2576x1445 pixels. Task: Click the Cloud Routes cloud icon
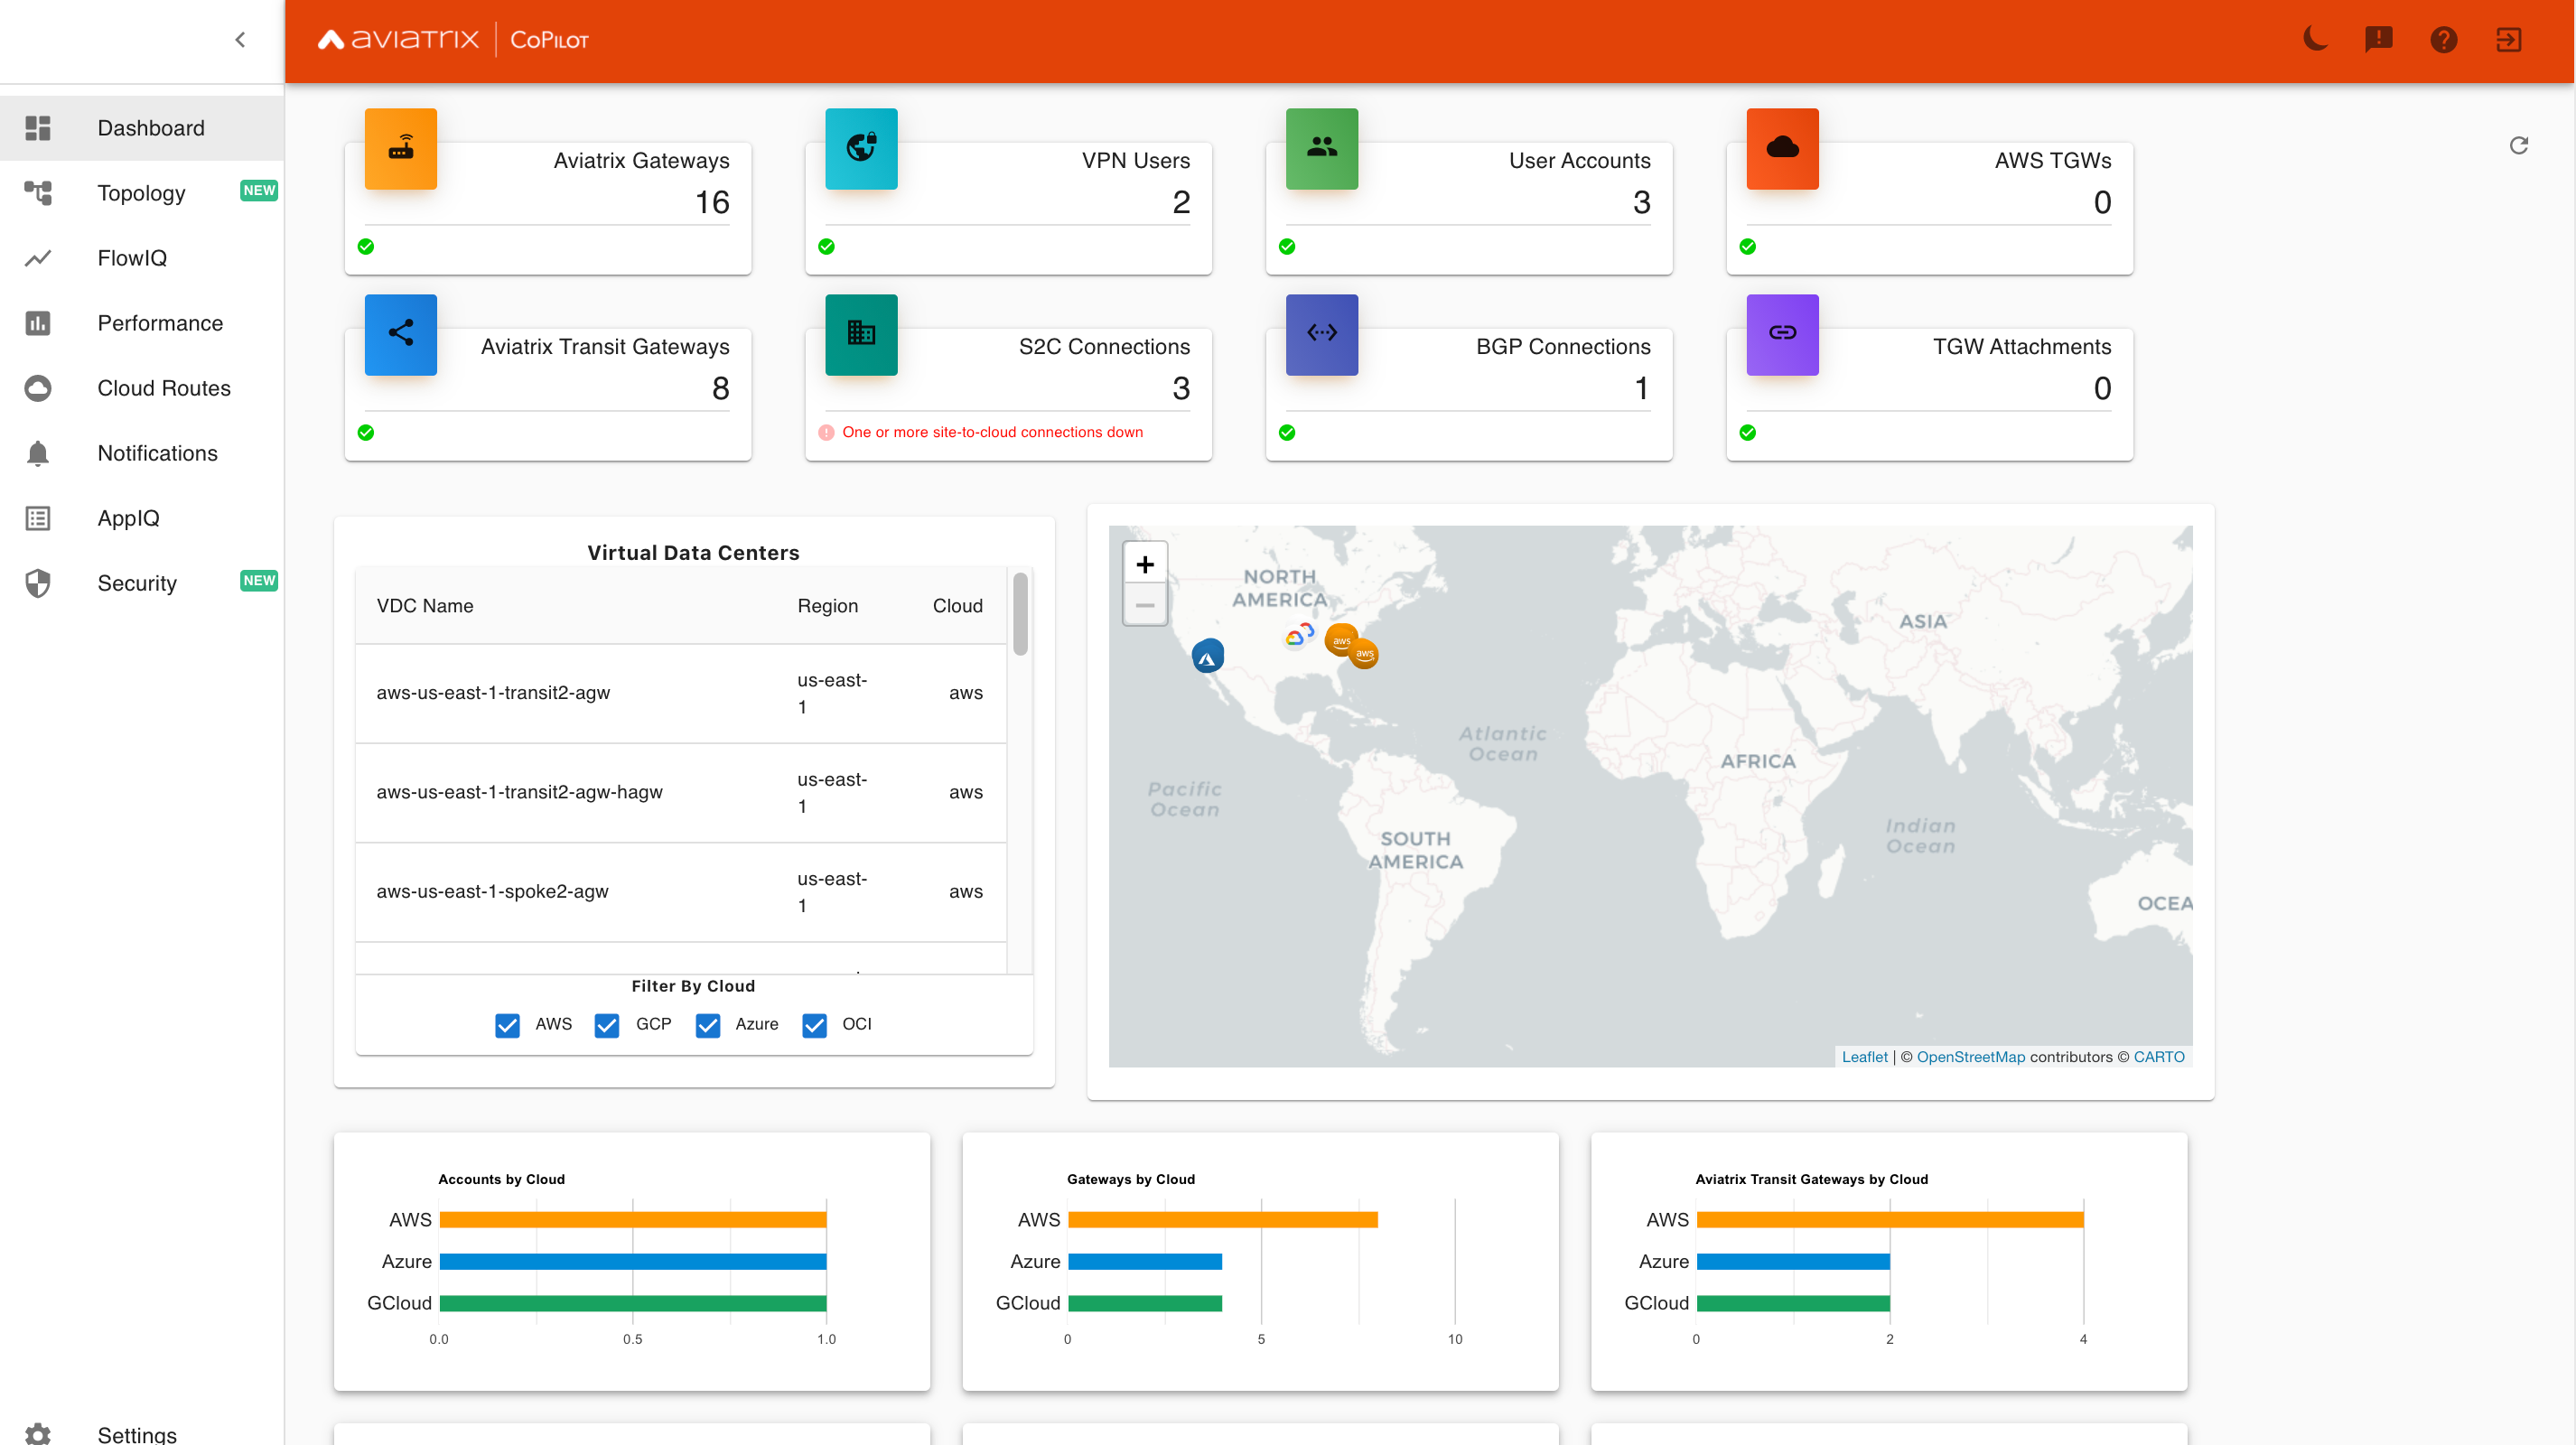click(x=38, y=388)
